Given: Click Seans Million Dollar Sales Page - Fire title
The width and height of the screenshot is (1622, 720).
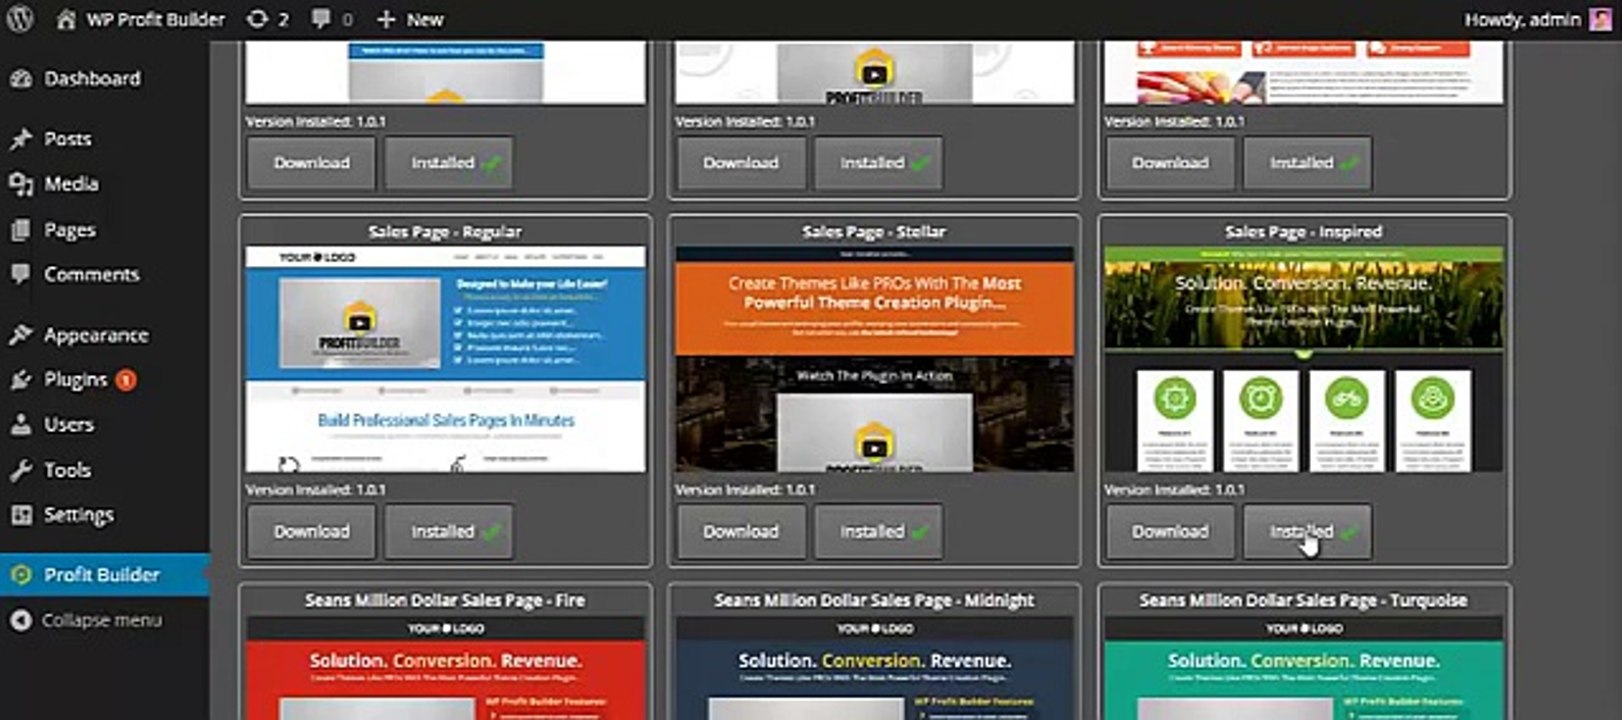Looking at the screenshot, I should (x=445, y=601).
